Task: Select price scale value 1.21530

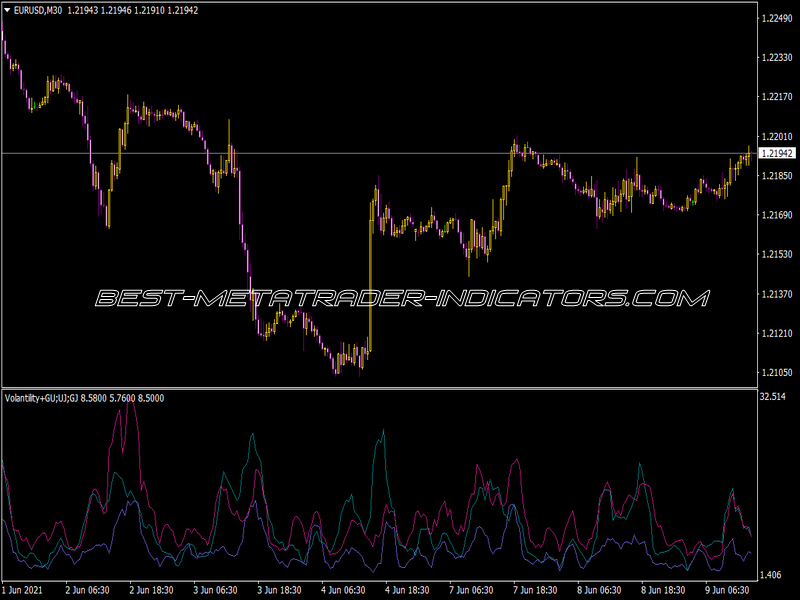Action: click(777, 254)
